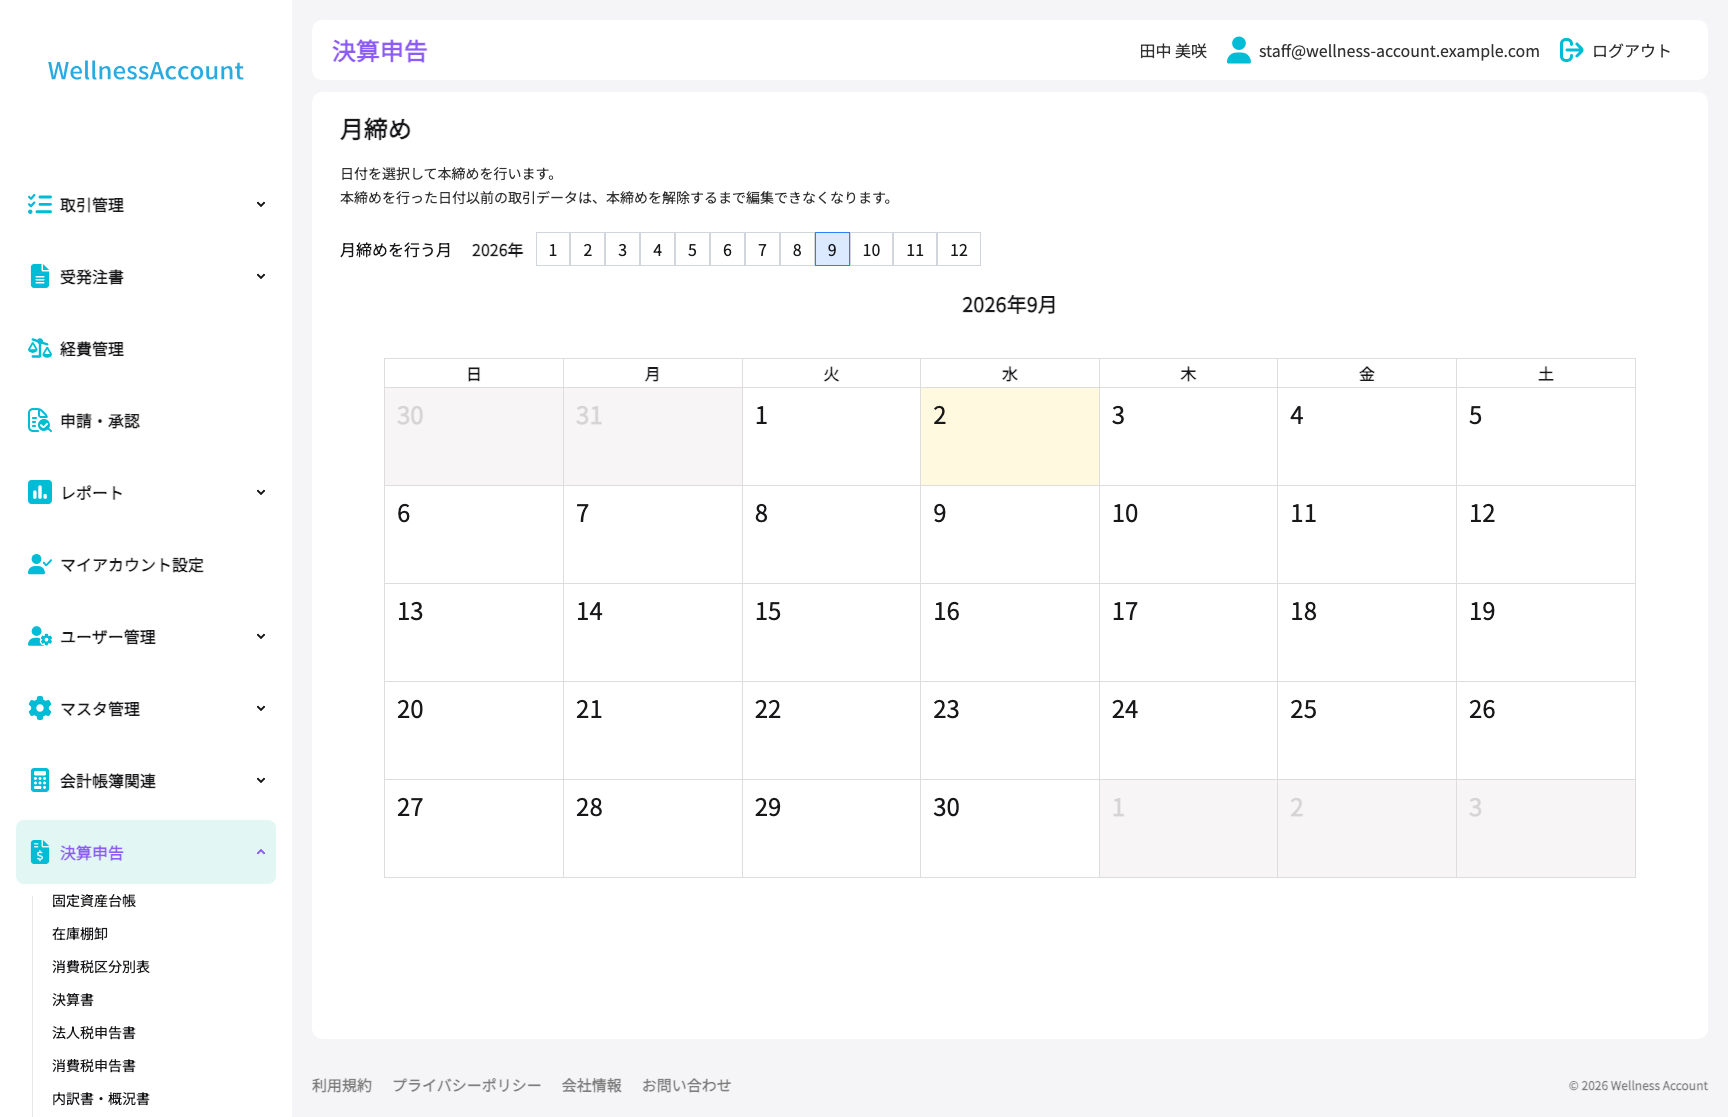Screen dimensions: 1728x1117
Task: Open 消費税区分別表 submenu item
Action: pyautogui.click(x=101, y=967)
